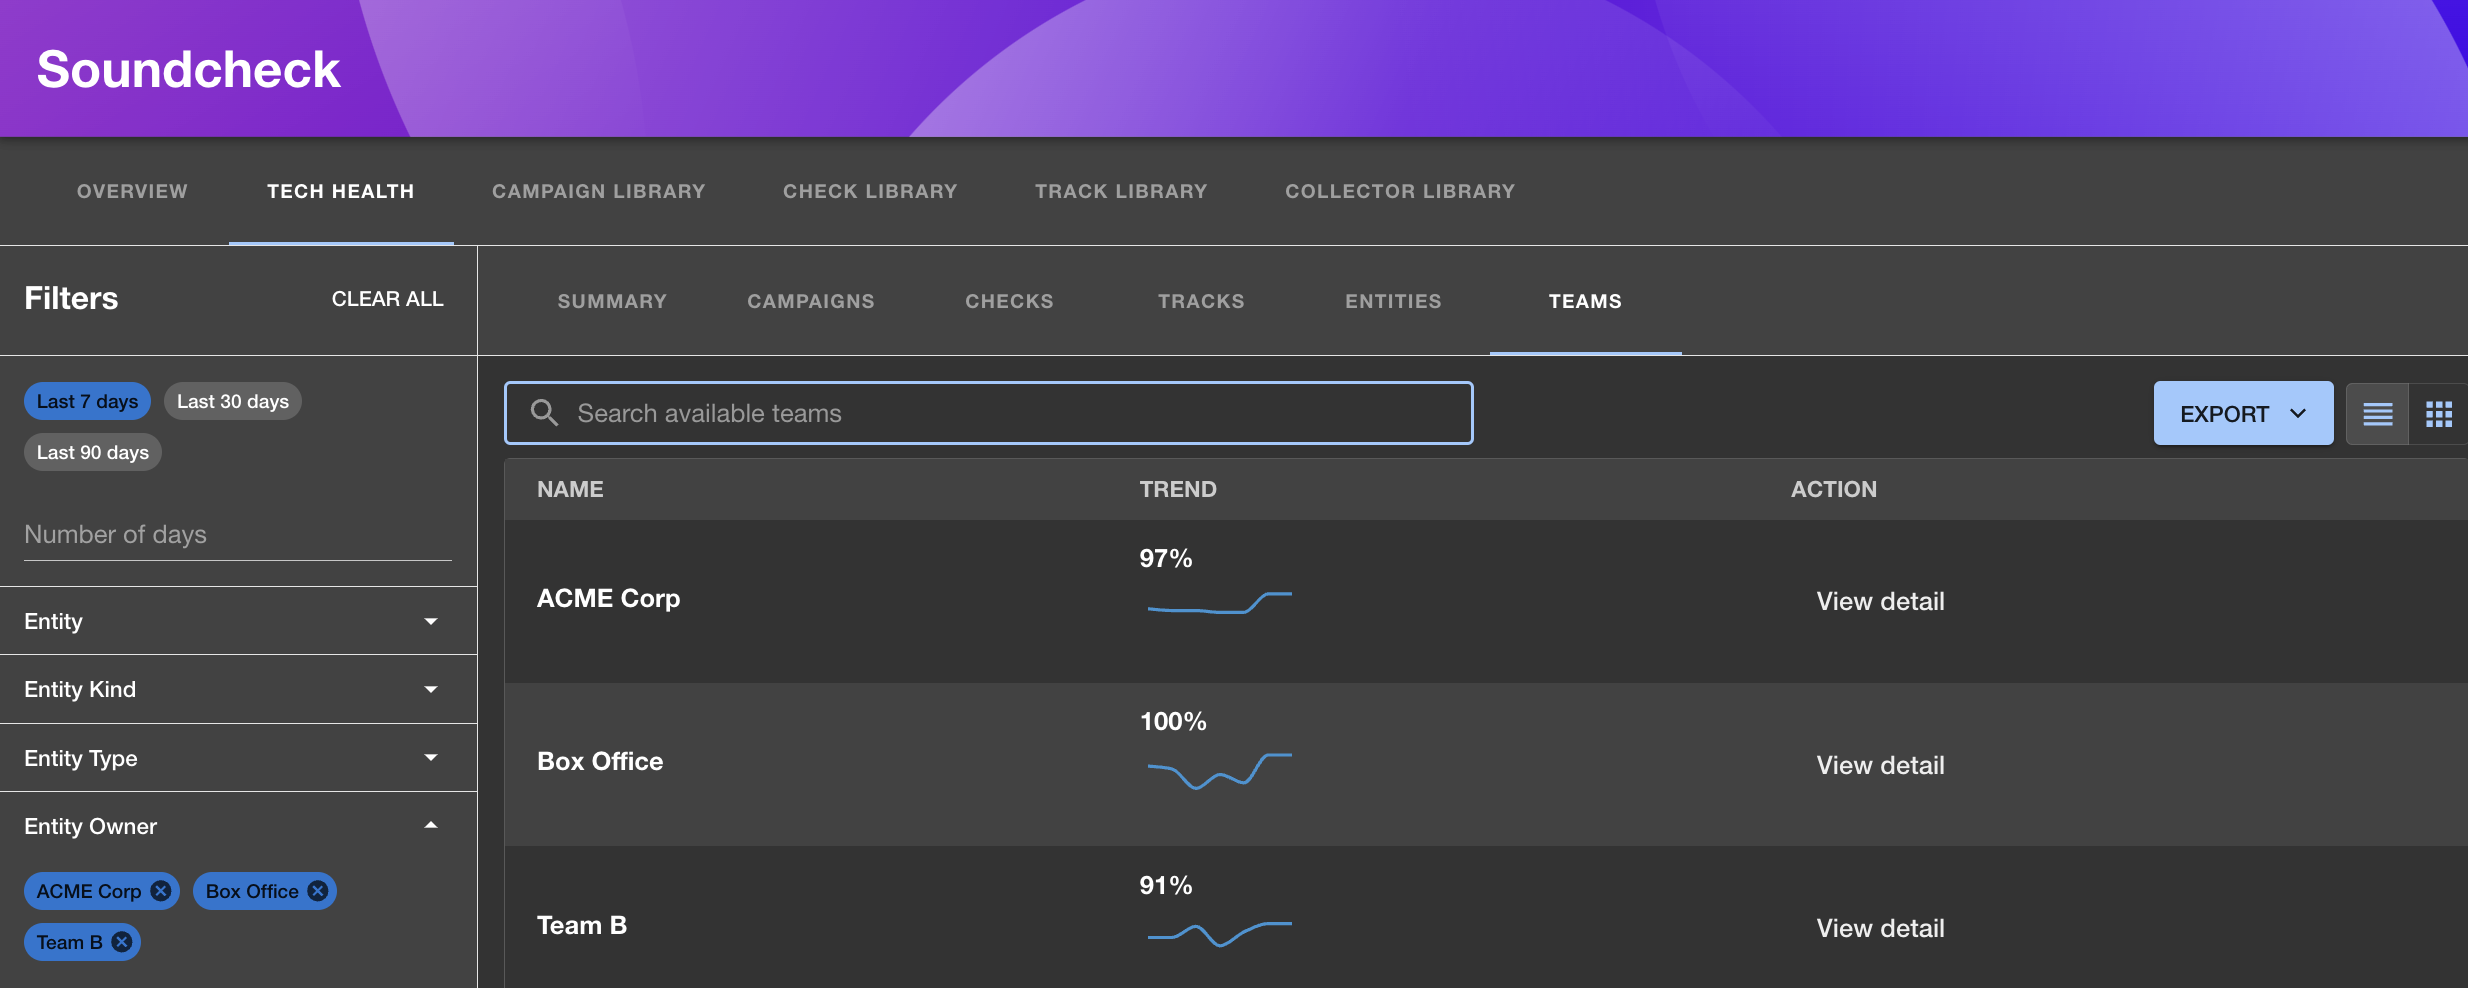Select Last 7 days filter
The image size is (2468, 988).
[x=87, y=401]
